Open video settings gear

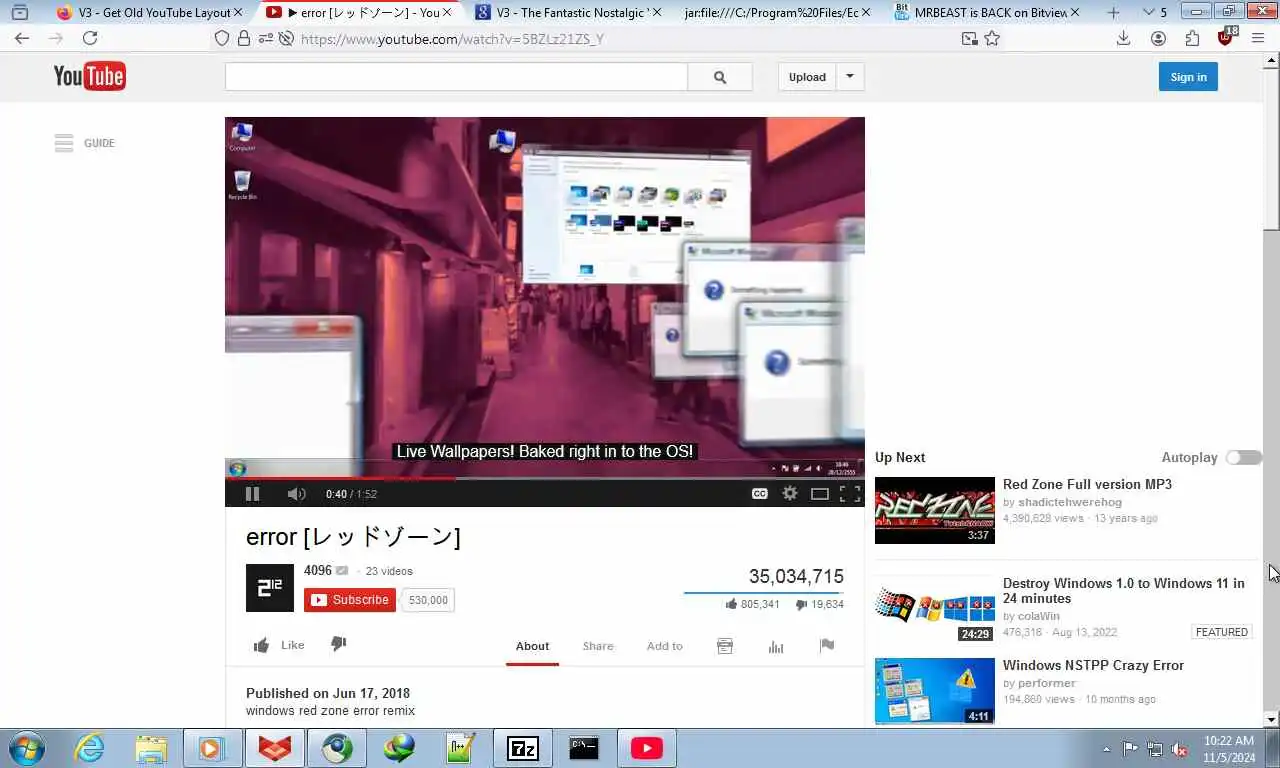790,493
